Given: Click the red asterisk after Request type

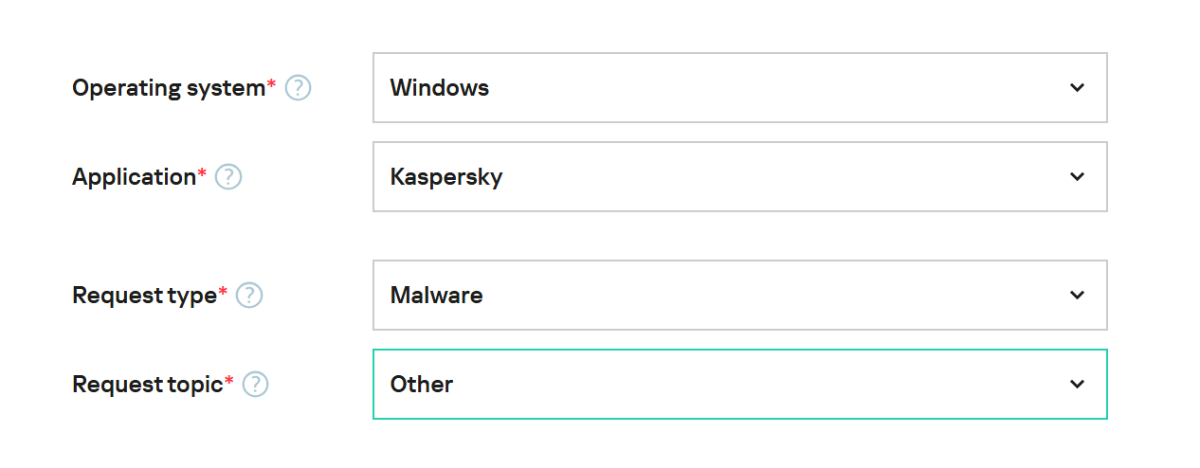Looking at the screenshot, I should tap(223, 293).
